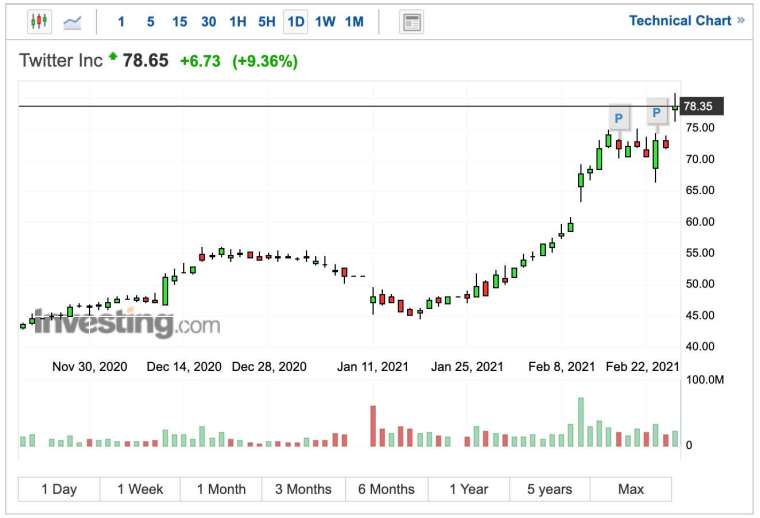Click the Feb 22, 2021 date label
This screenshot has height=518, width=760.
pos(642,367)
